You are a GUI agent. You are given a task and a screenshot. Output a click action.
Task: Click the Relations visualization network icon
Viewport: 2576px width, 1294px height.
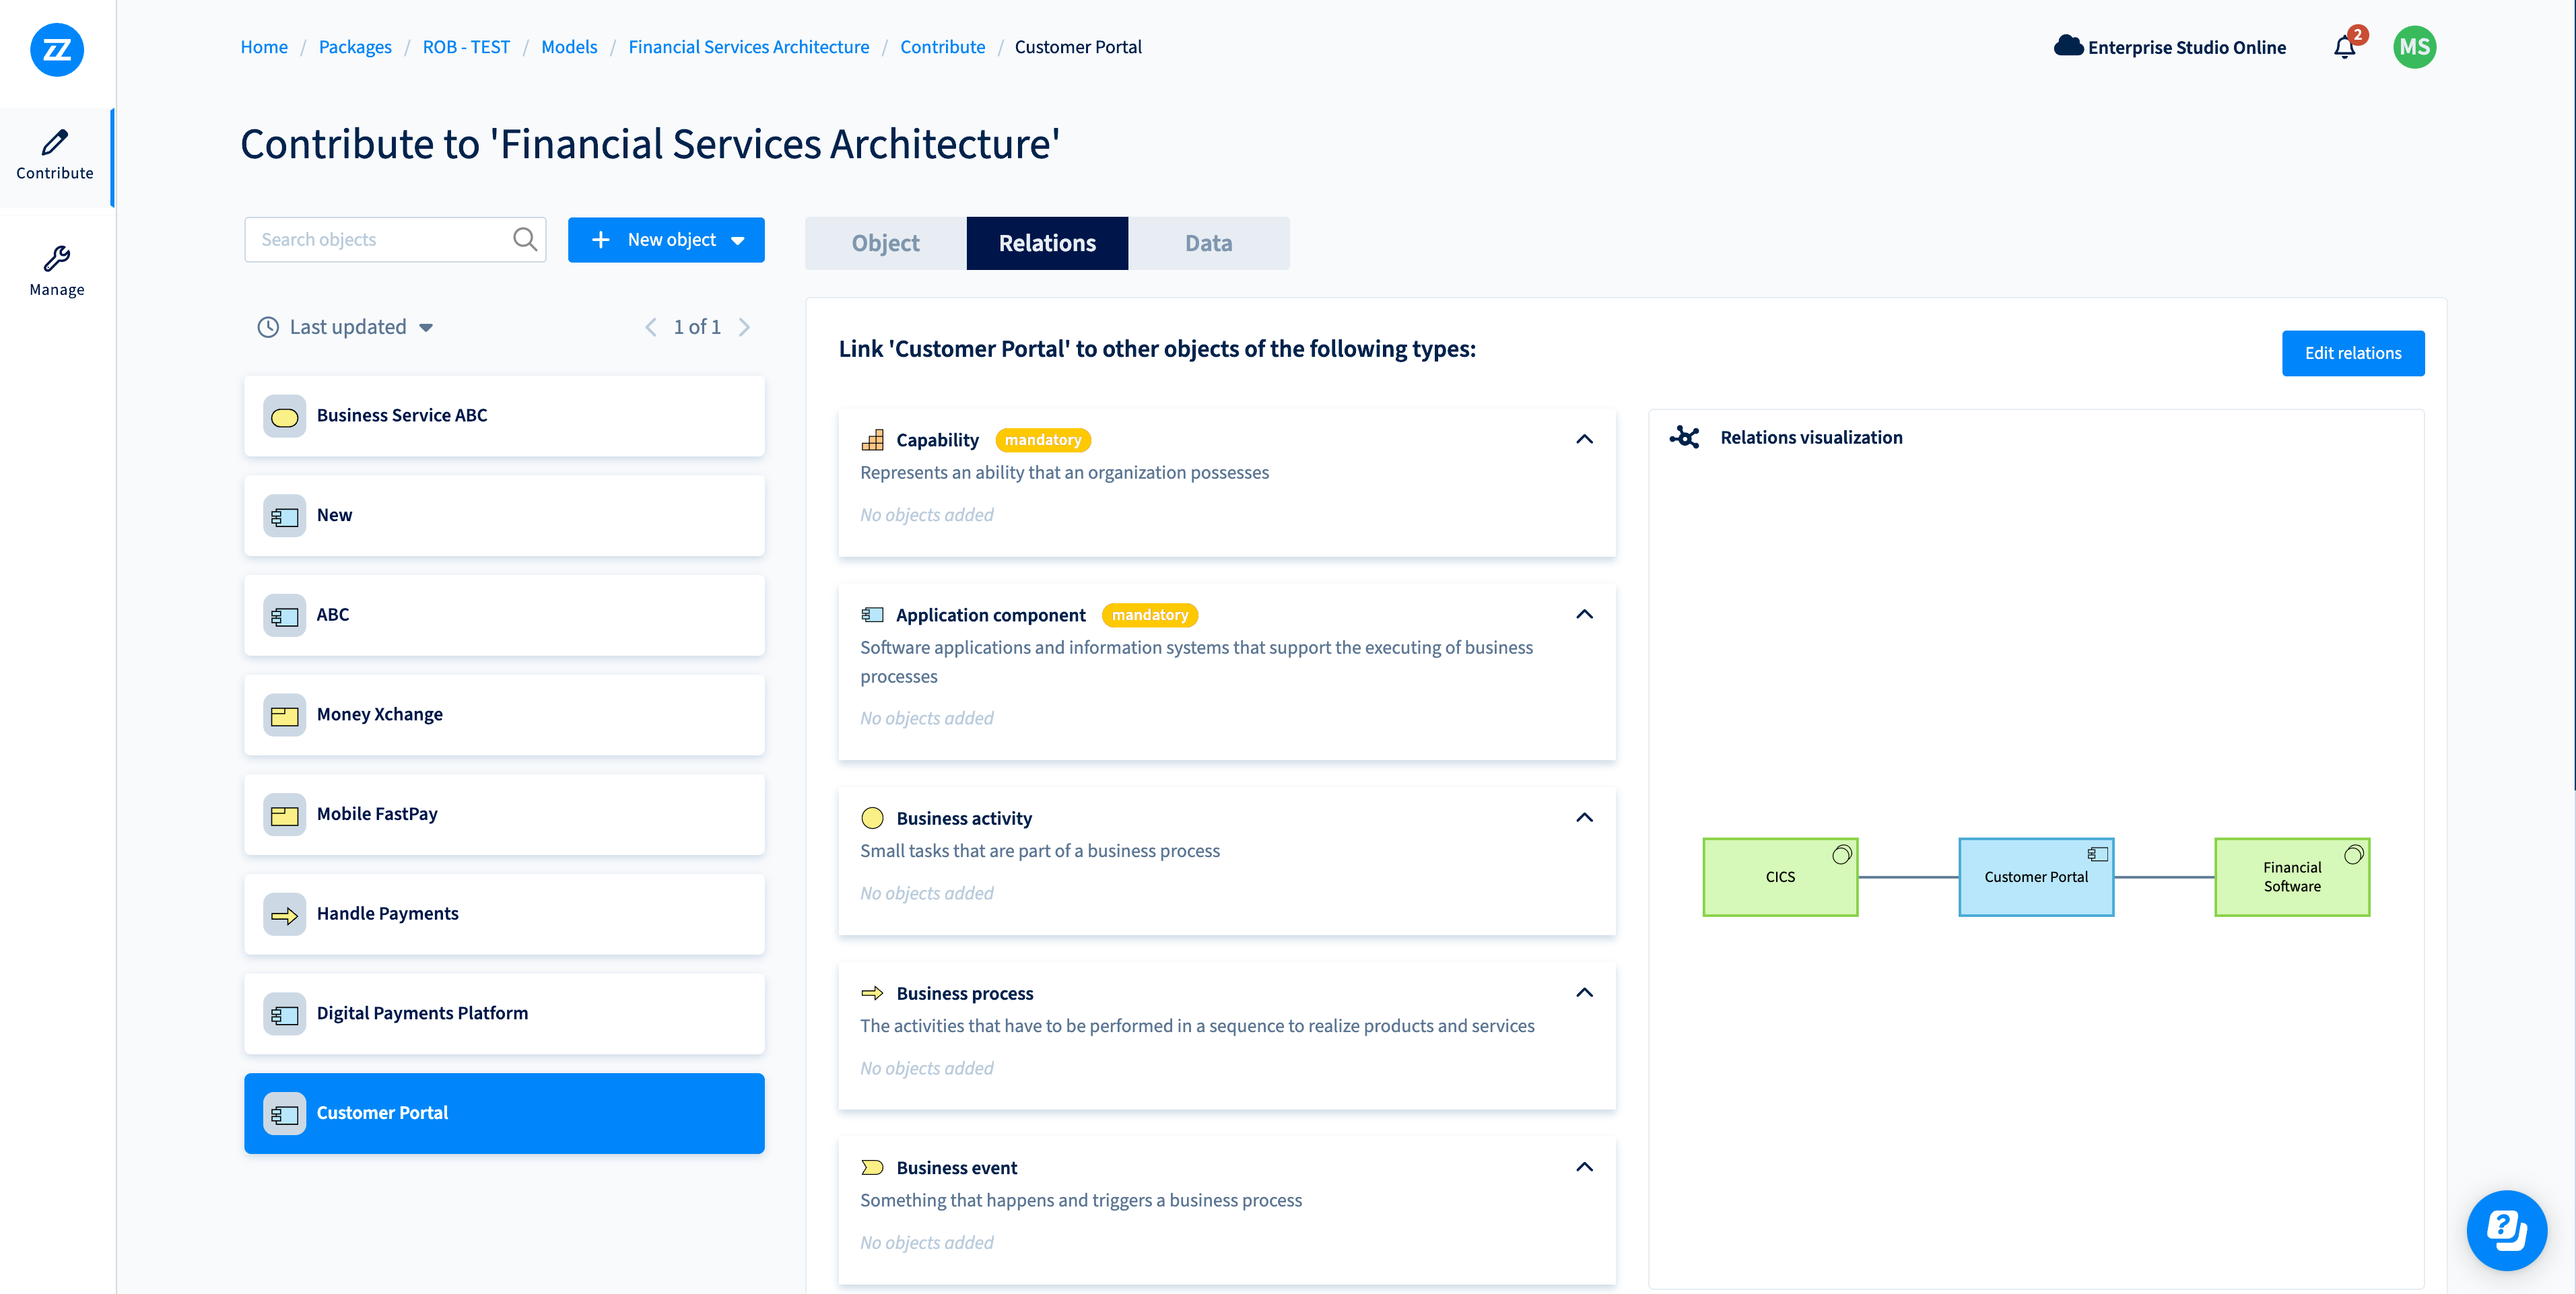[x=1685, y=437]
